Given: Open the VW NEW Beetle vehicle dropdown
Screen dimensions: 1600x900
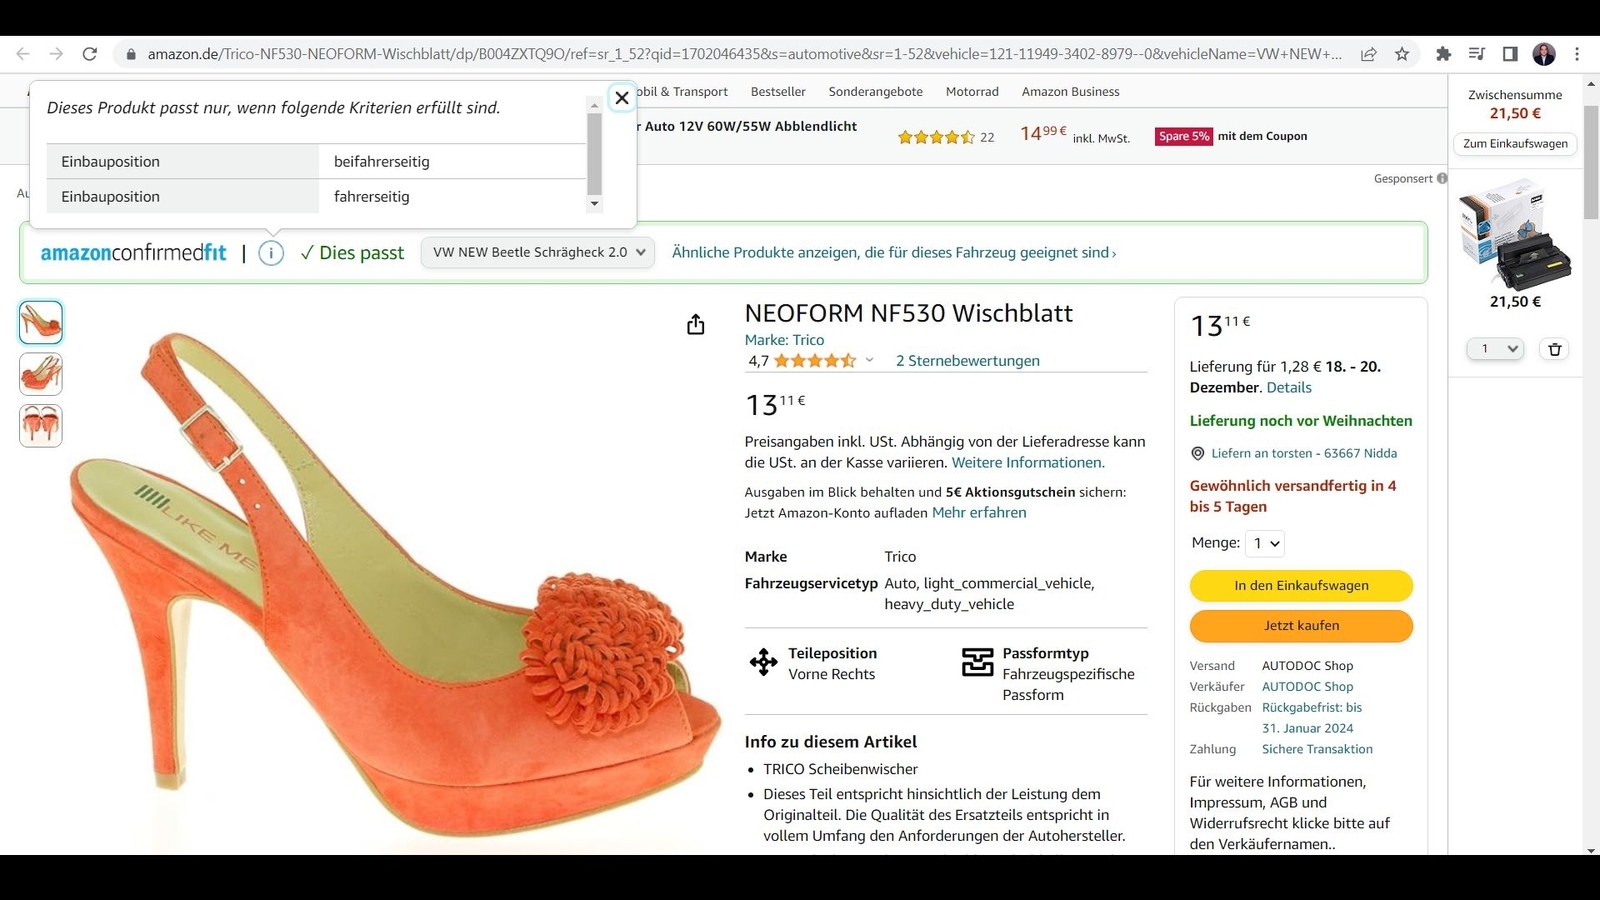Looking at the screenshot, I should click(x=538, y=252).
